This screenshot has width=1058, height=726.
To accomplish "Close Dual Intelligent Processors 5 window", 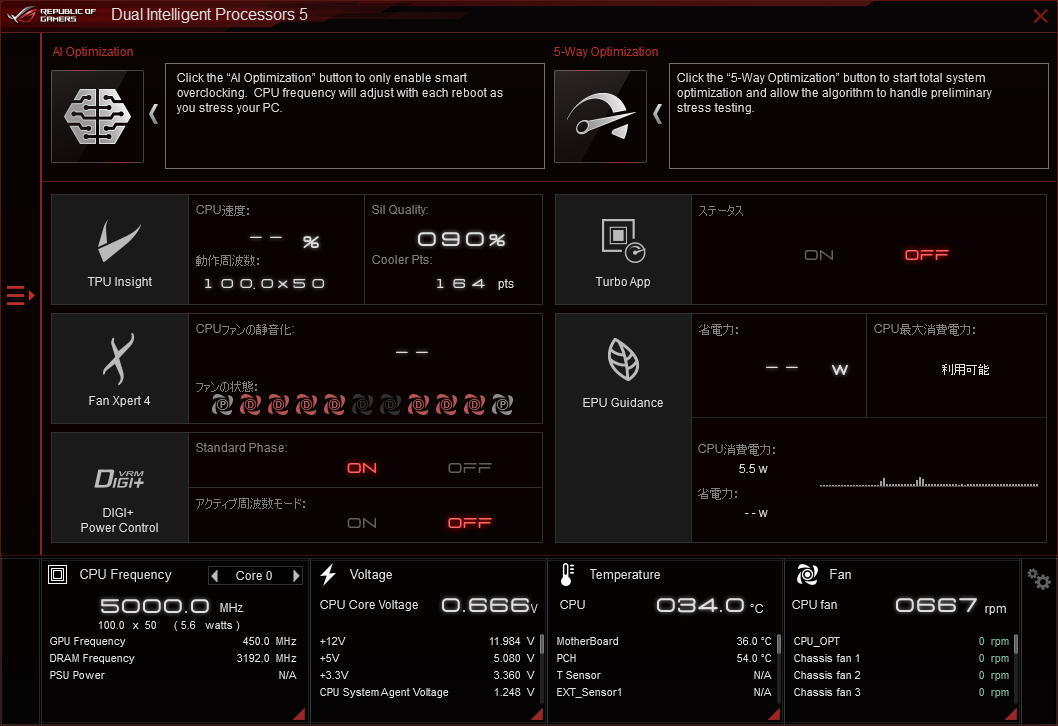I will point(1040,16).
